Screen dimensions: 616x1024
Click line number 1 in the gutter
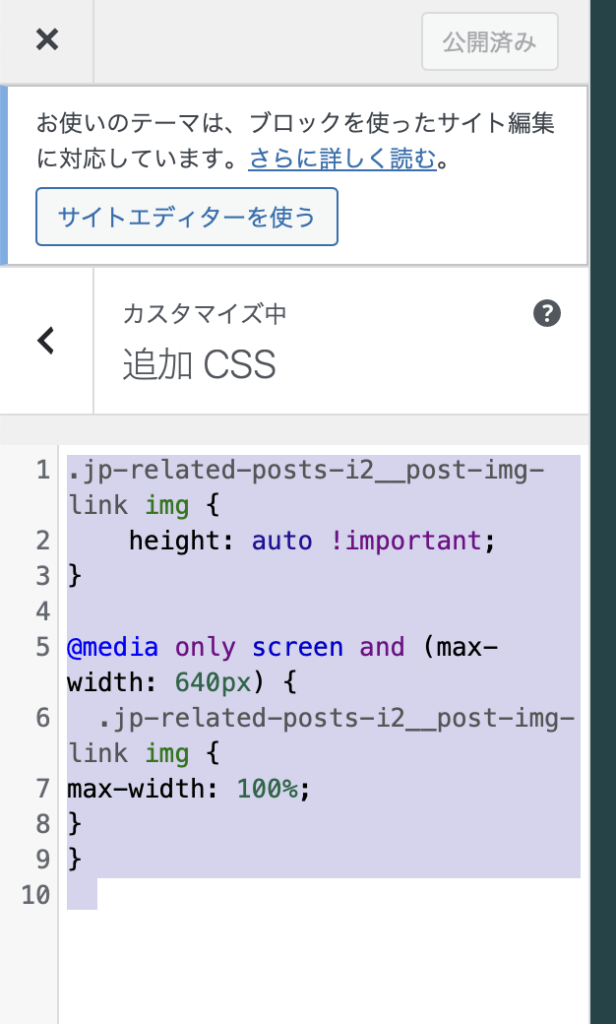[x=42, y=471]
